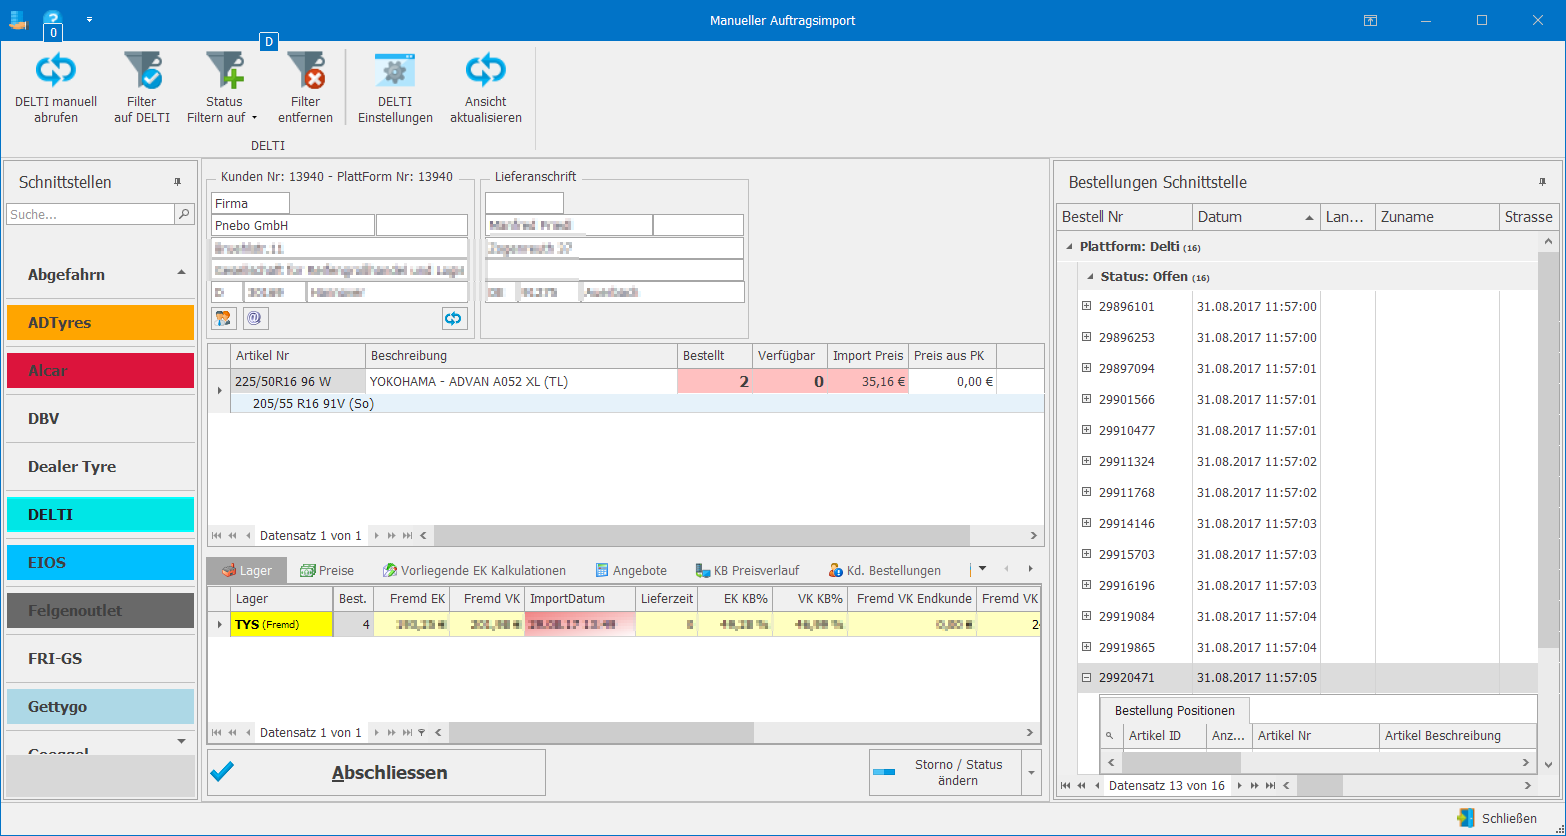The height and width of the screenshot is (836, 1566).
Task: Open Vorliegende EK Kalkulationen tab
Action: coord(474,571)
